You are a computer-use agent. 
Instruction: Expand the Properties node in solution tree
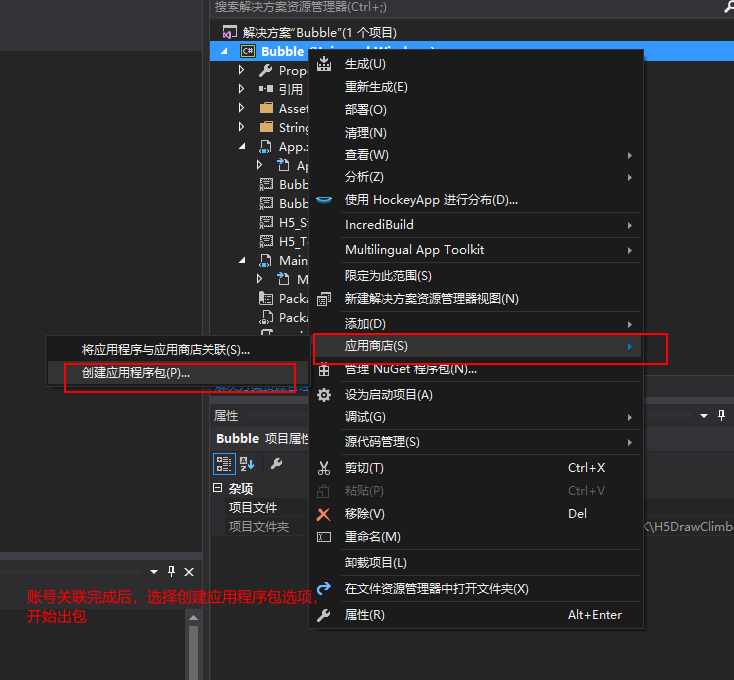point(241,71)
